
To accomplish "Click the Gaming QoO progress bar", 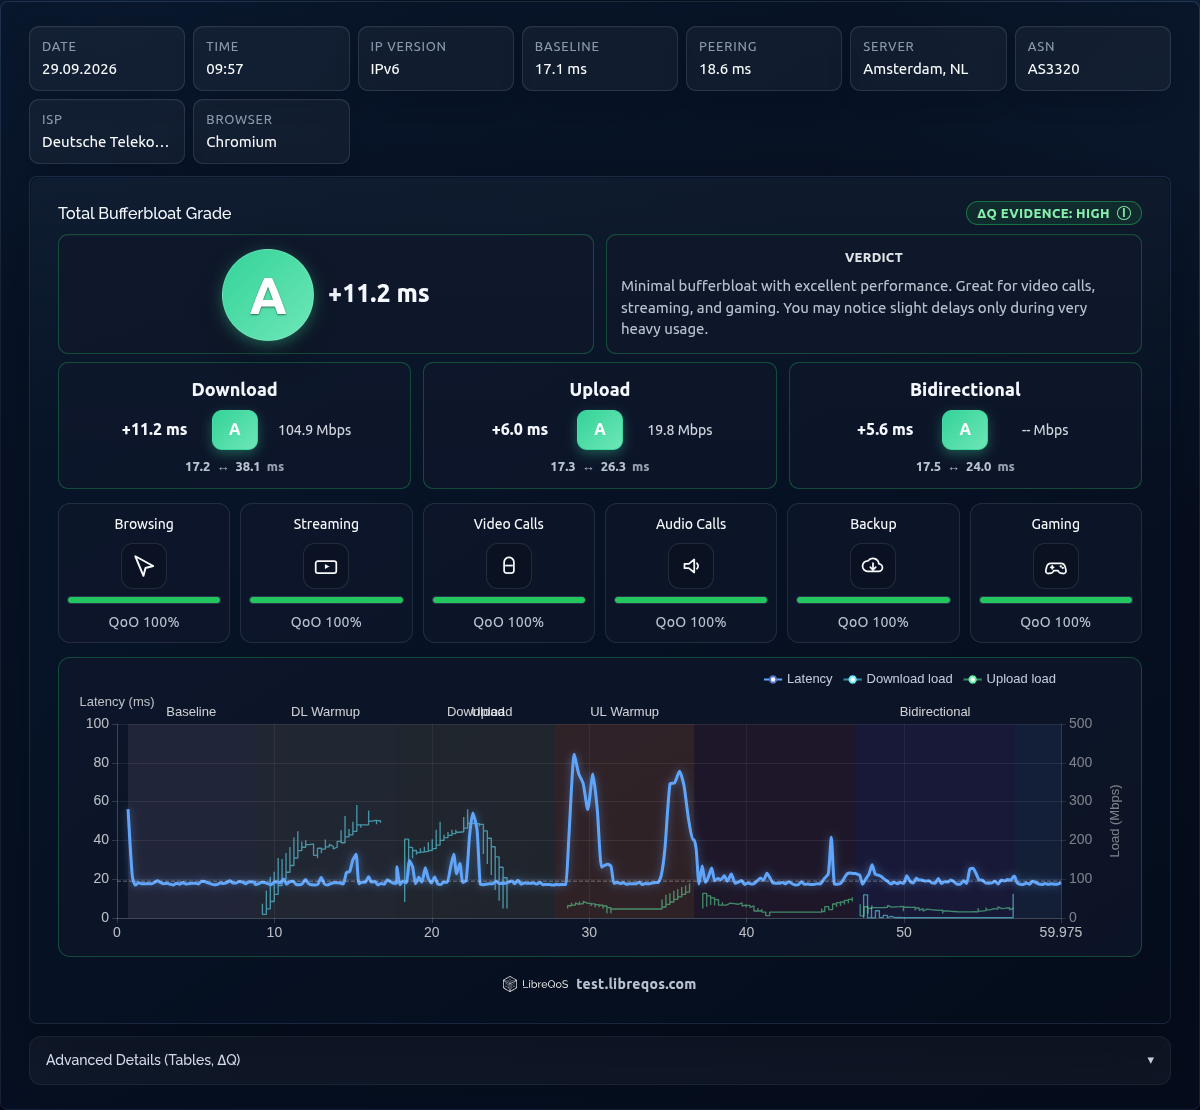I will (1056, 600).
